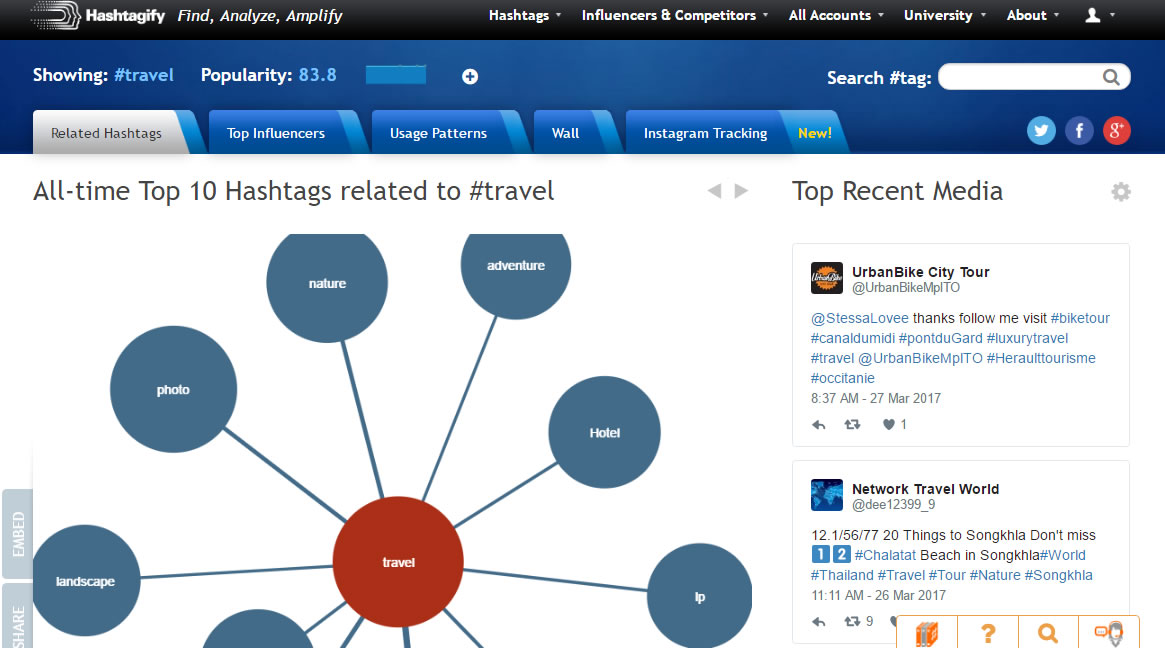1165x648 pixels.
Task: Click the Hashtagify logo
Action: [x=95, y=16]
